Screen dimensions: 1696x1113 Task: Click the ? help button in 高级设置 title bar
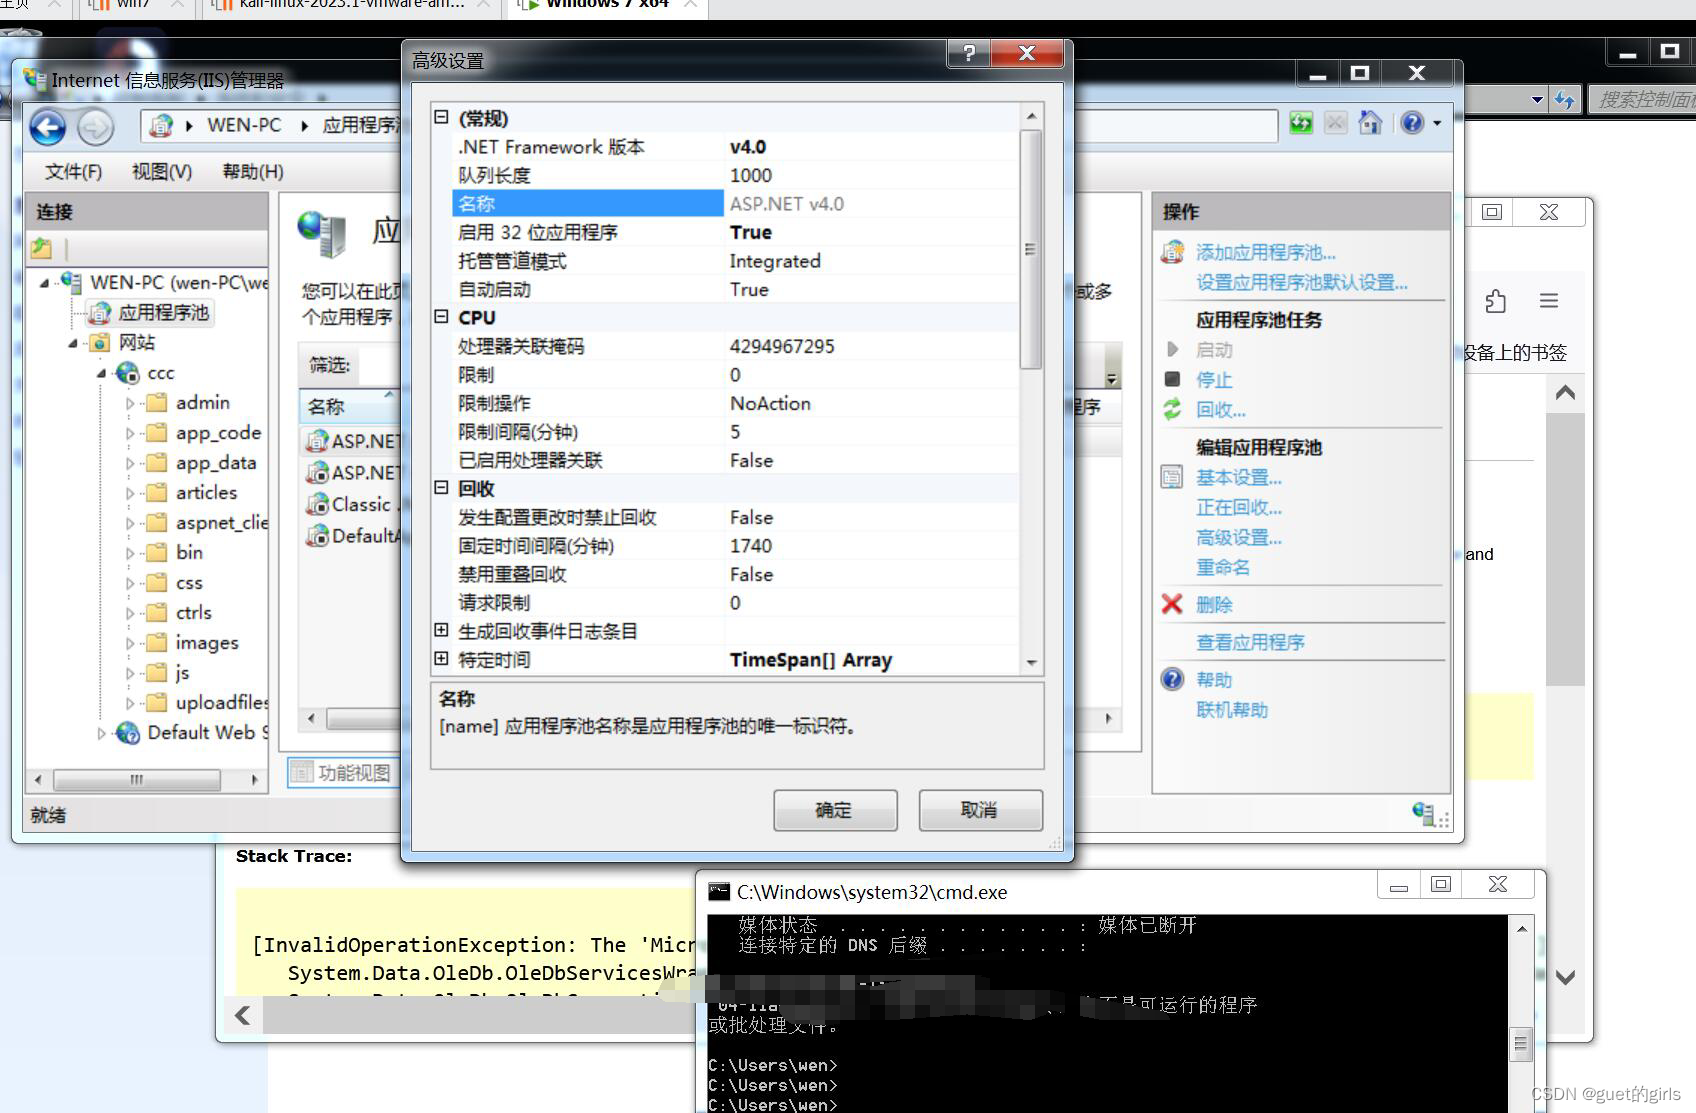(968, 54)
